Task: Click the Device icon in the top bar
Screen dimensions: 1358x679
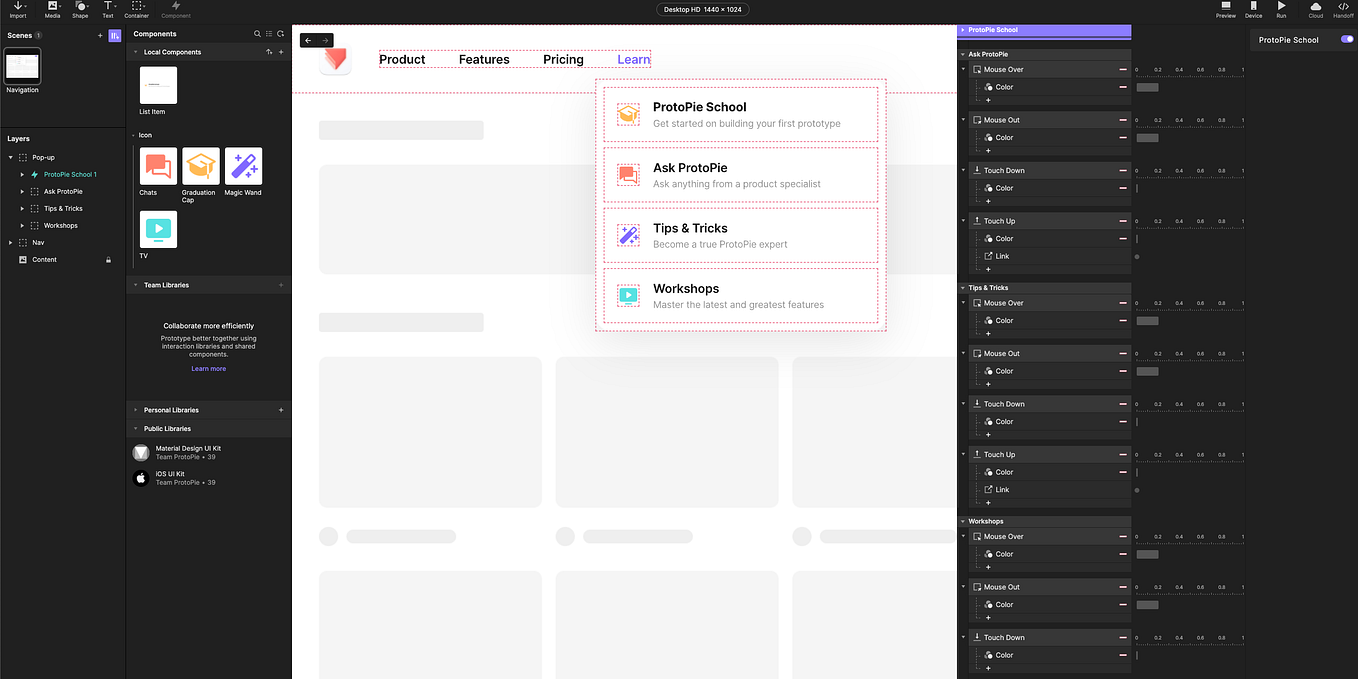Action: (1253, 10)
